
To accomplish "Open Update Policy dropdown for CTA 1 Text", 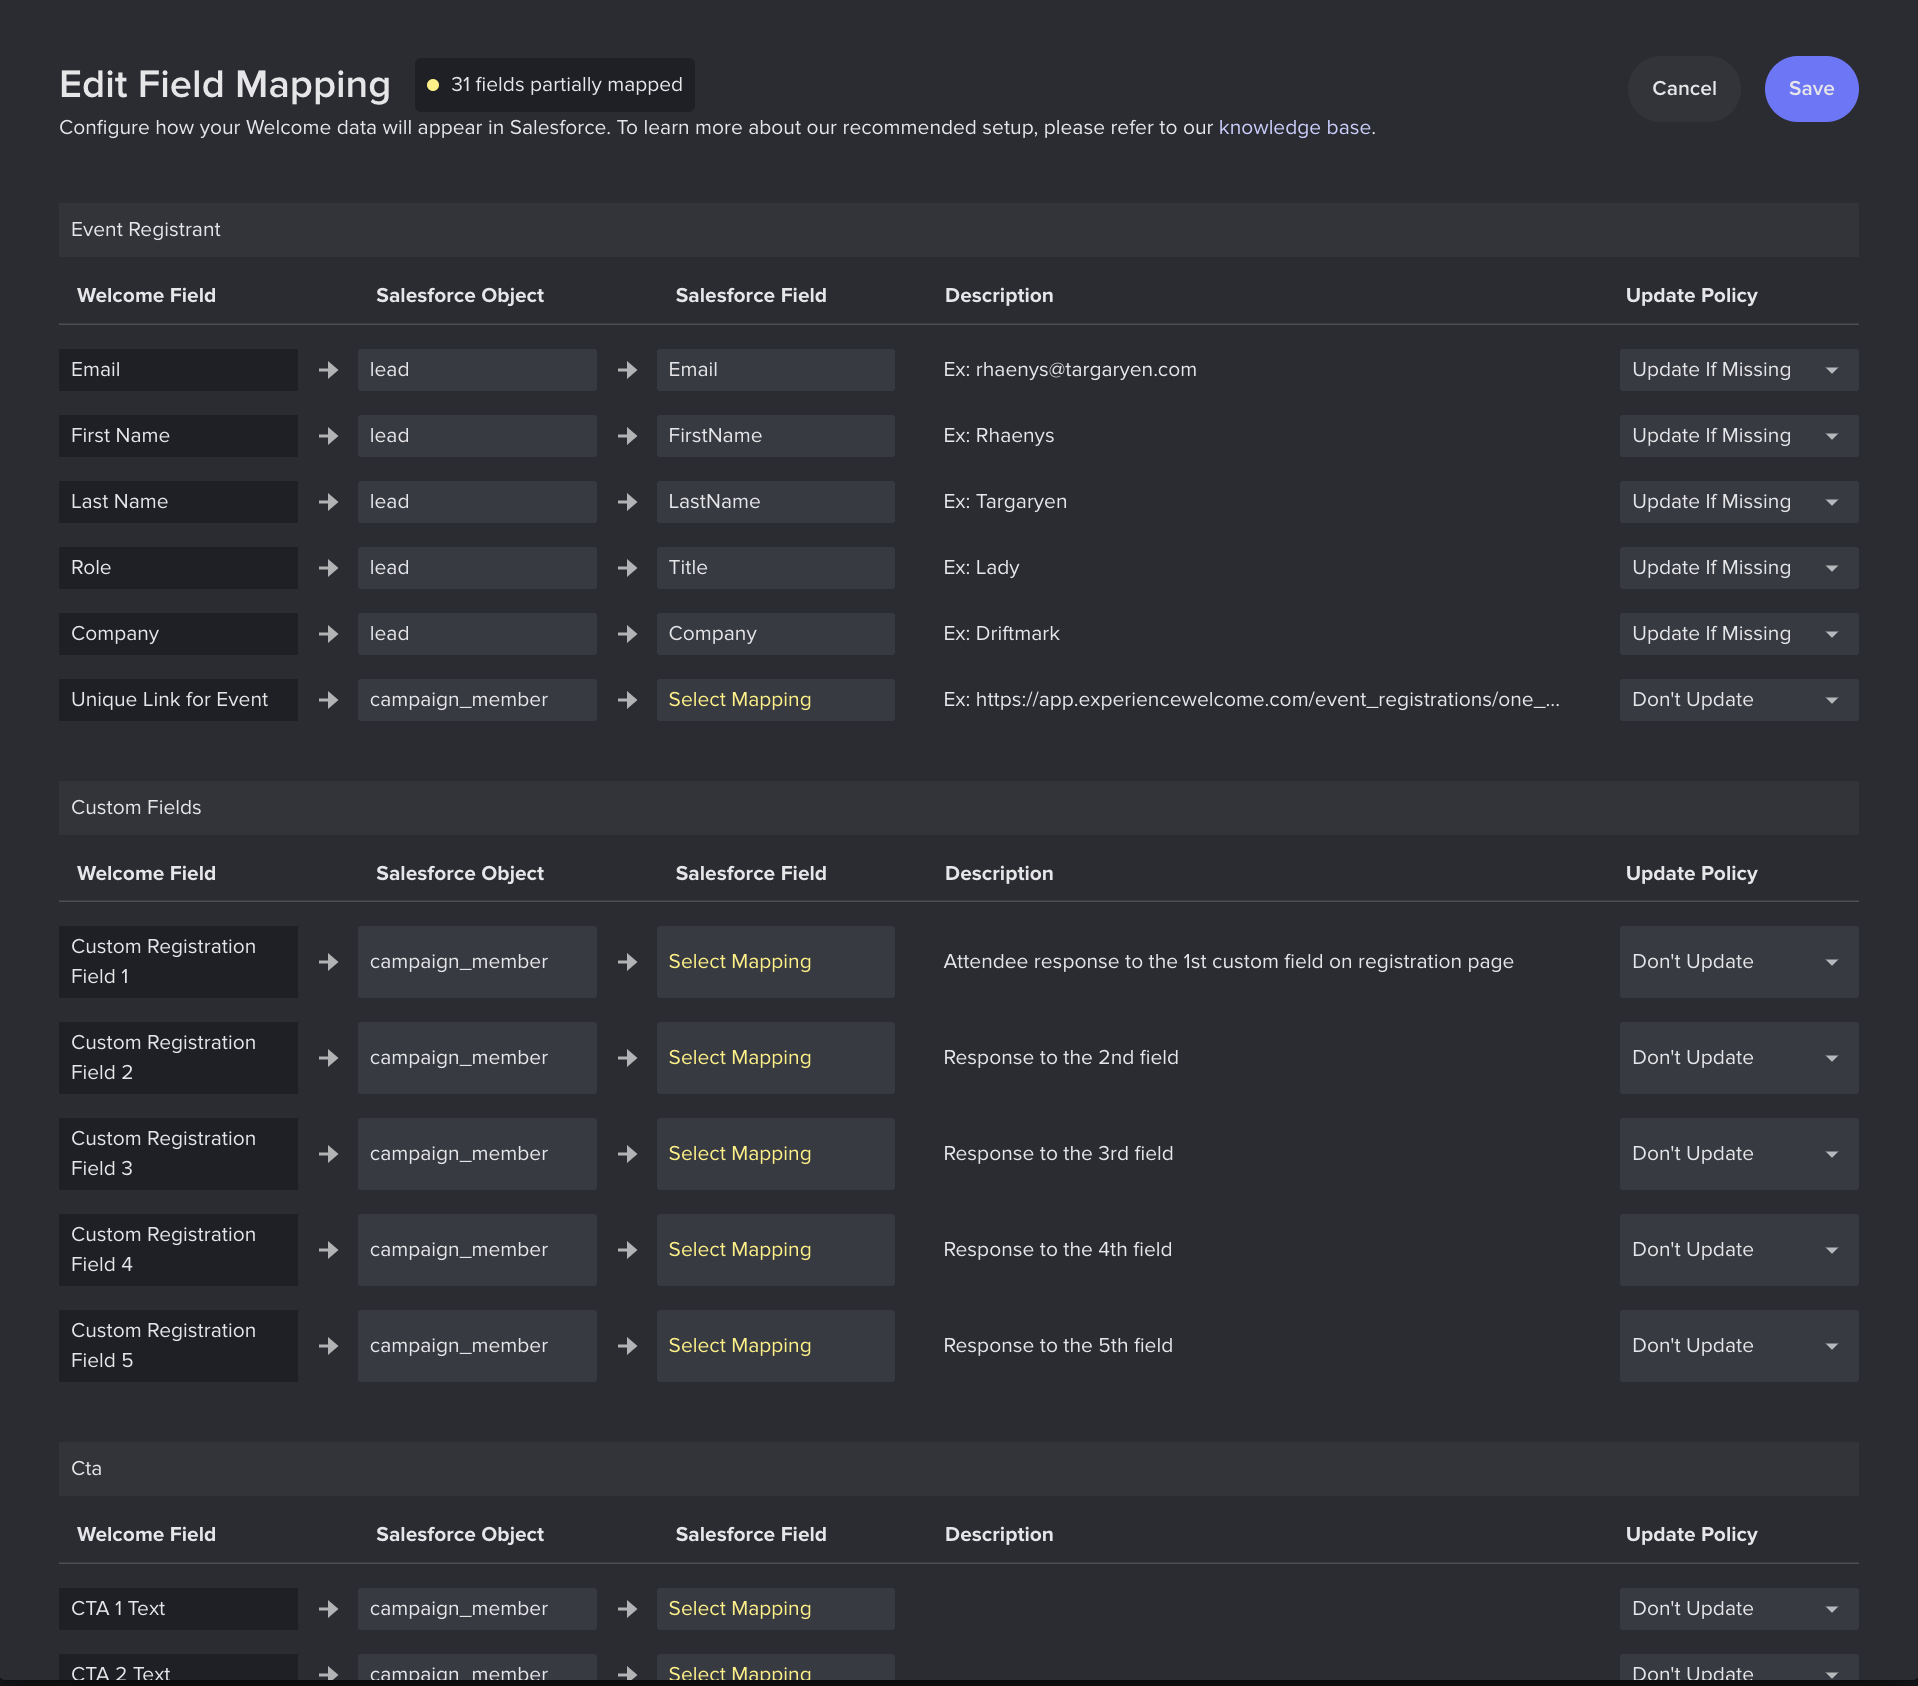I will pos(1739,1609).
